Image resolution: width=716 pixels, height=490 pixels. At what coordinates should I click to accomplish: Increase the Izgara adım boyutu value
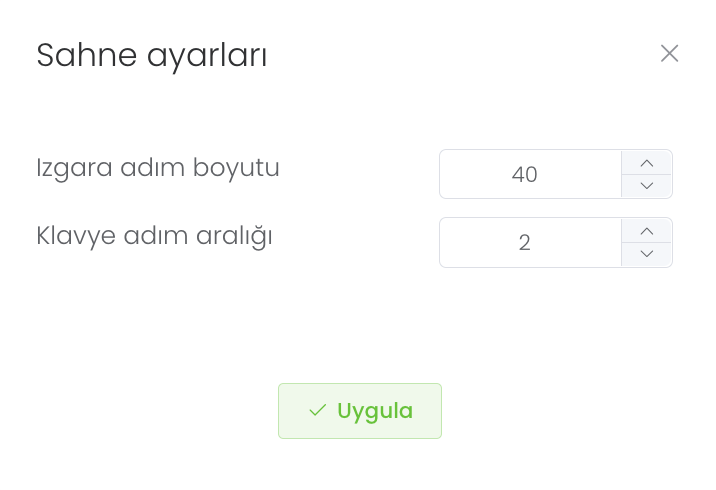[647, 163]
